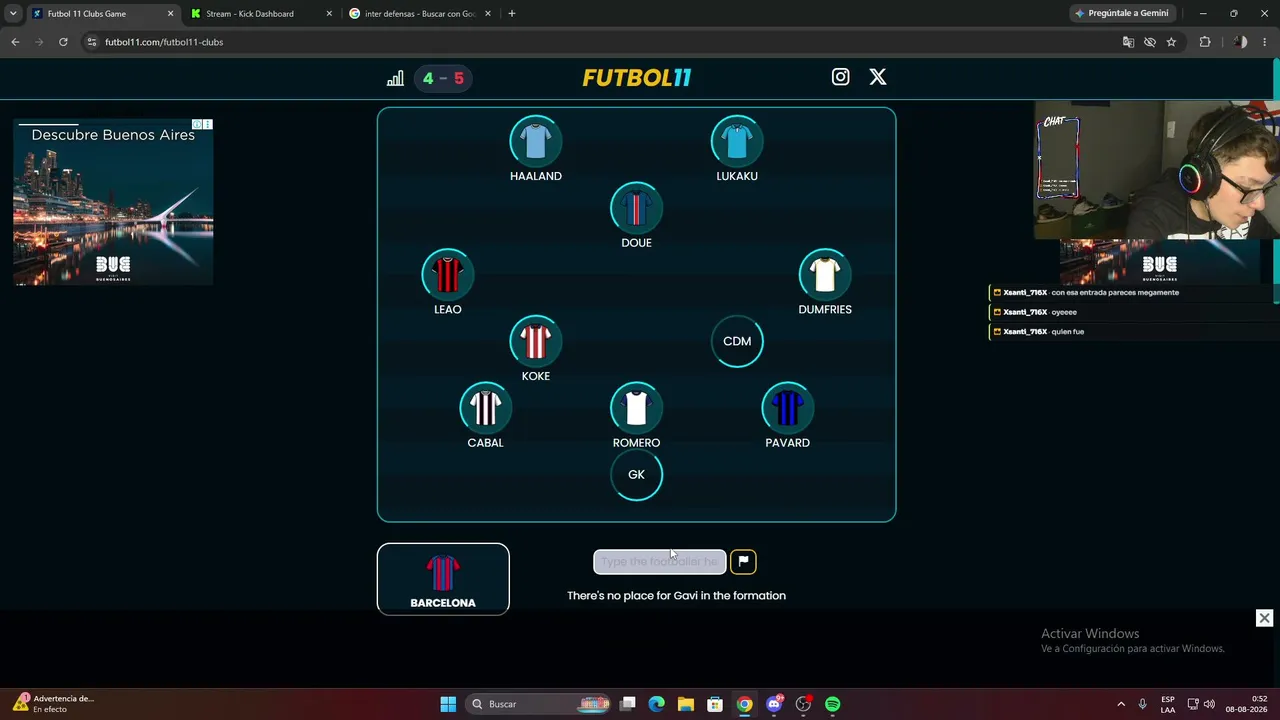
Task: Select Dumfries' cream shirt
Action: tap(825, 275)
